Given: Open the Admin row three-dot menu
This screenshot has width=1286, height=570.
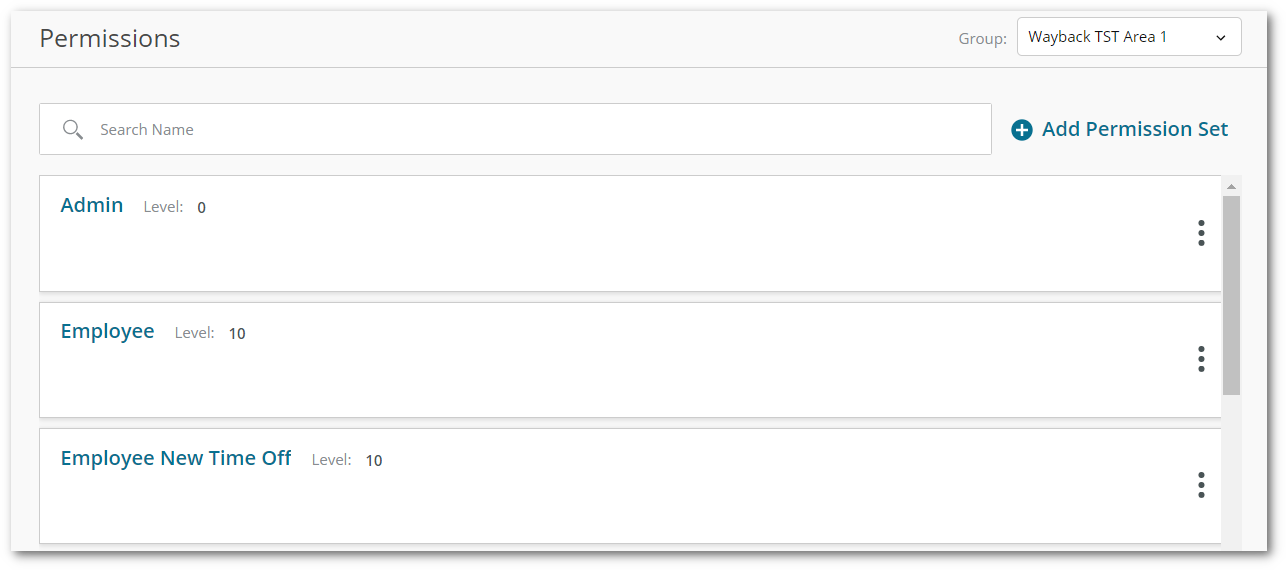Looking at the screenshot, I should coord(1201,233).
